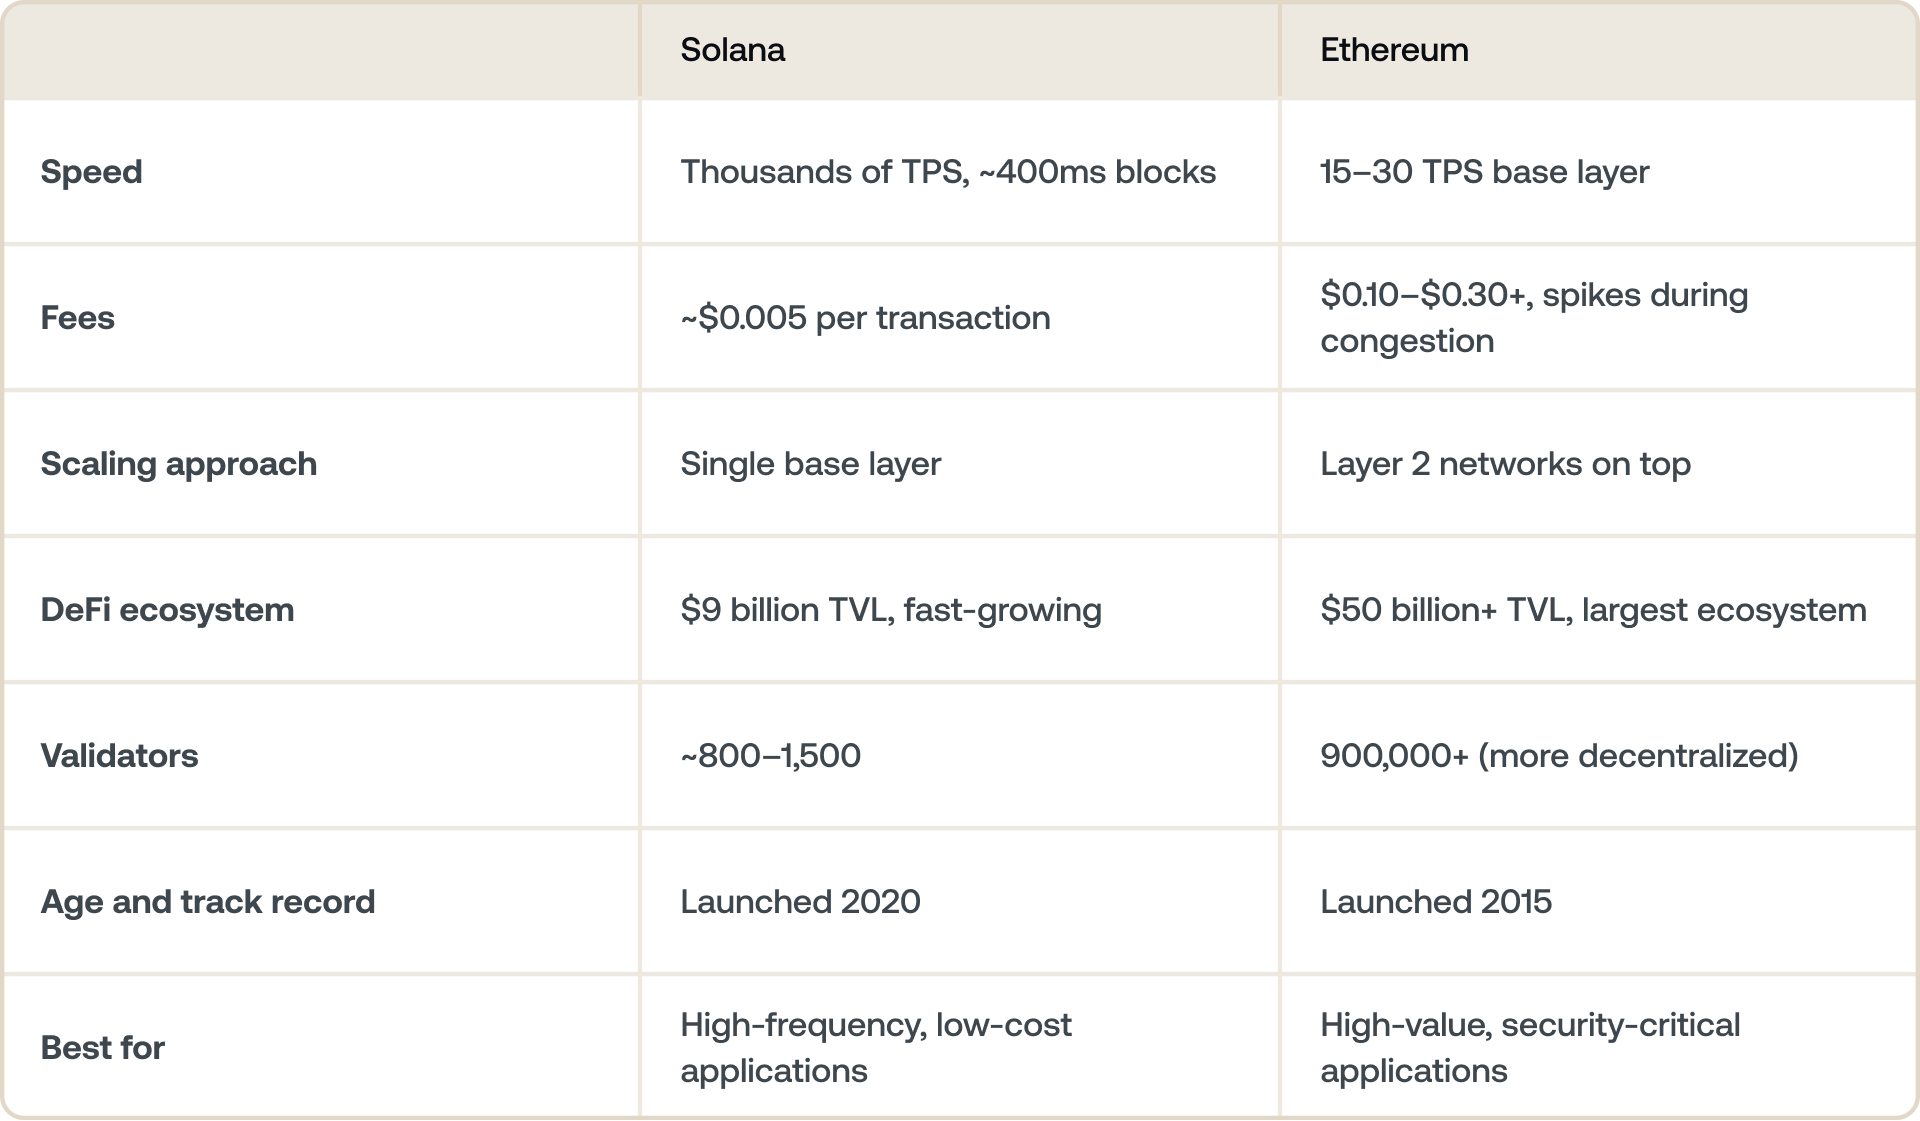Click the $9 billion TVL cell
The width and height of the screenshot is (1920, 1121).
coord(890,610)
